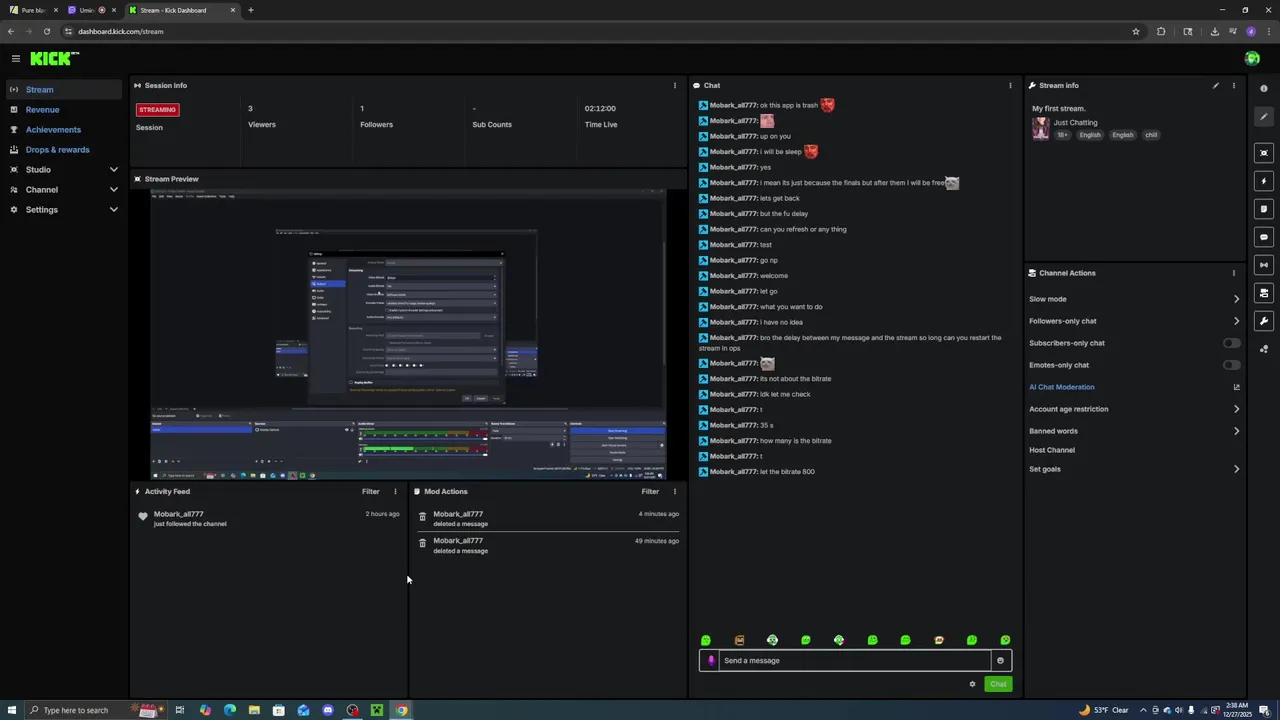
Task: Expand Slow mode options
Action: click(x=1236, y=299)
